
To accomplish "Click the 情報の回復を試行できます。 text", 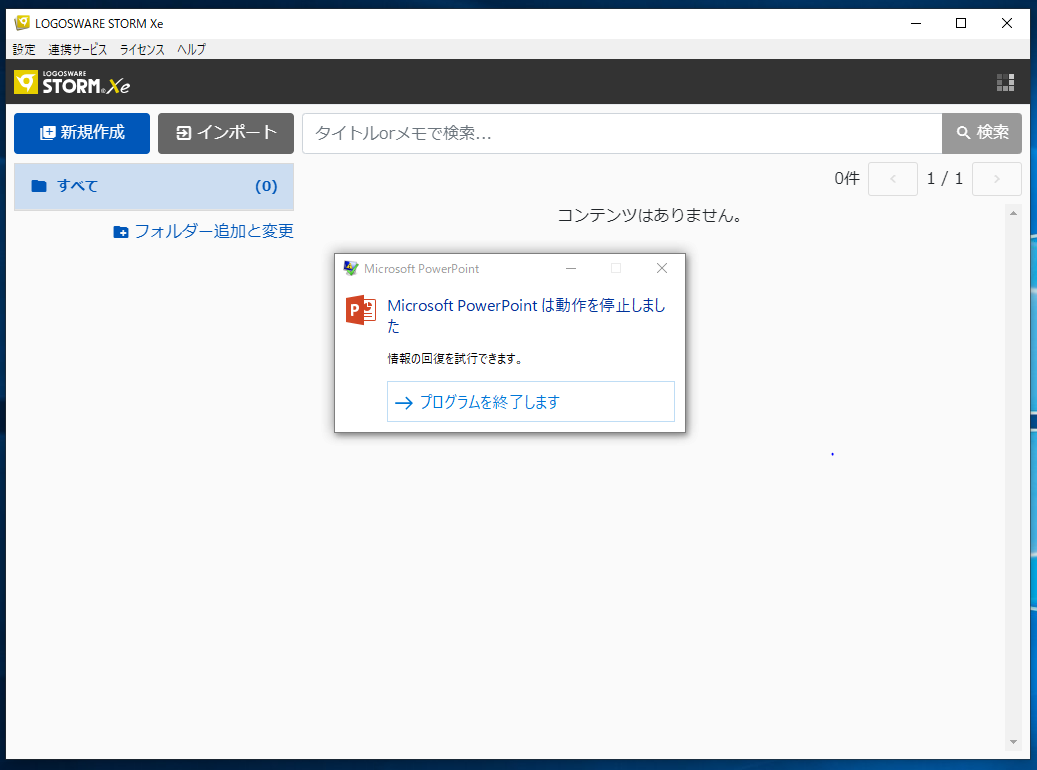I will click(455, 359).
